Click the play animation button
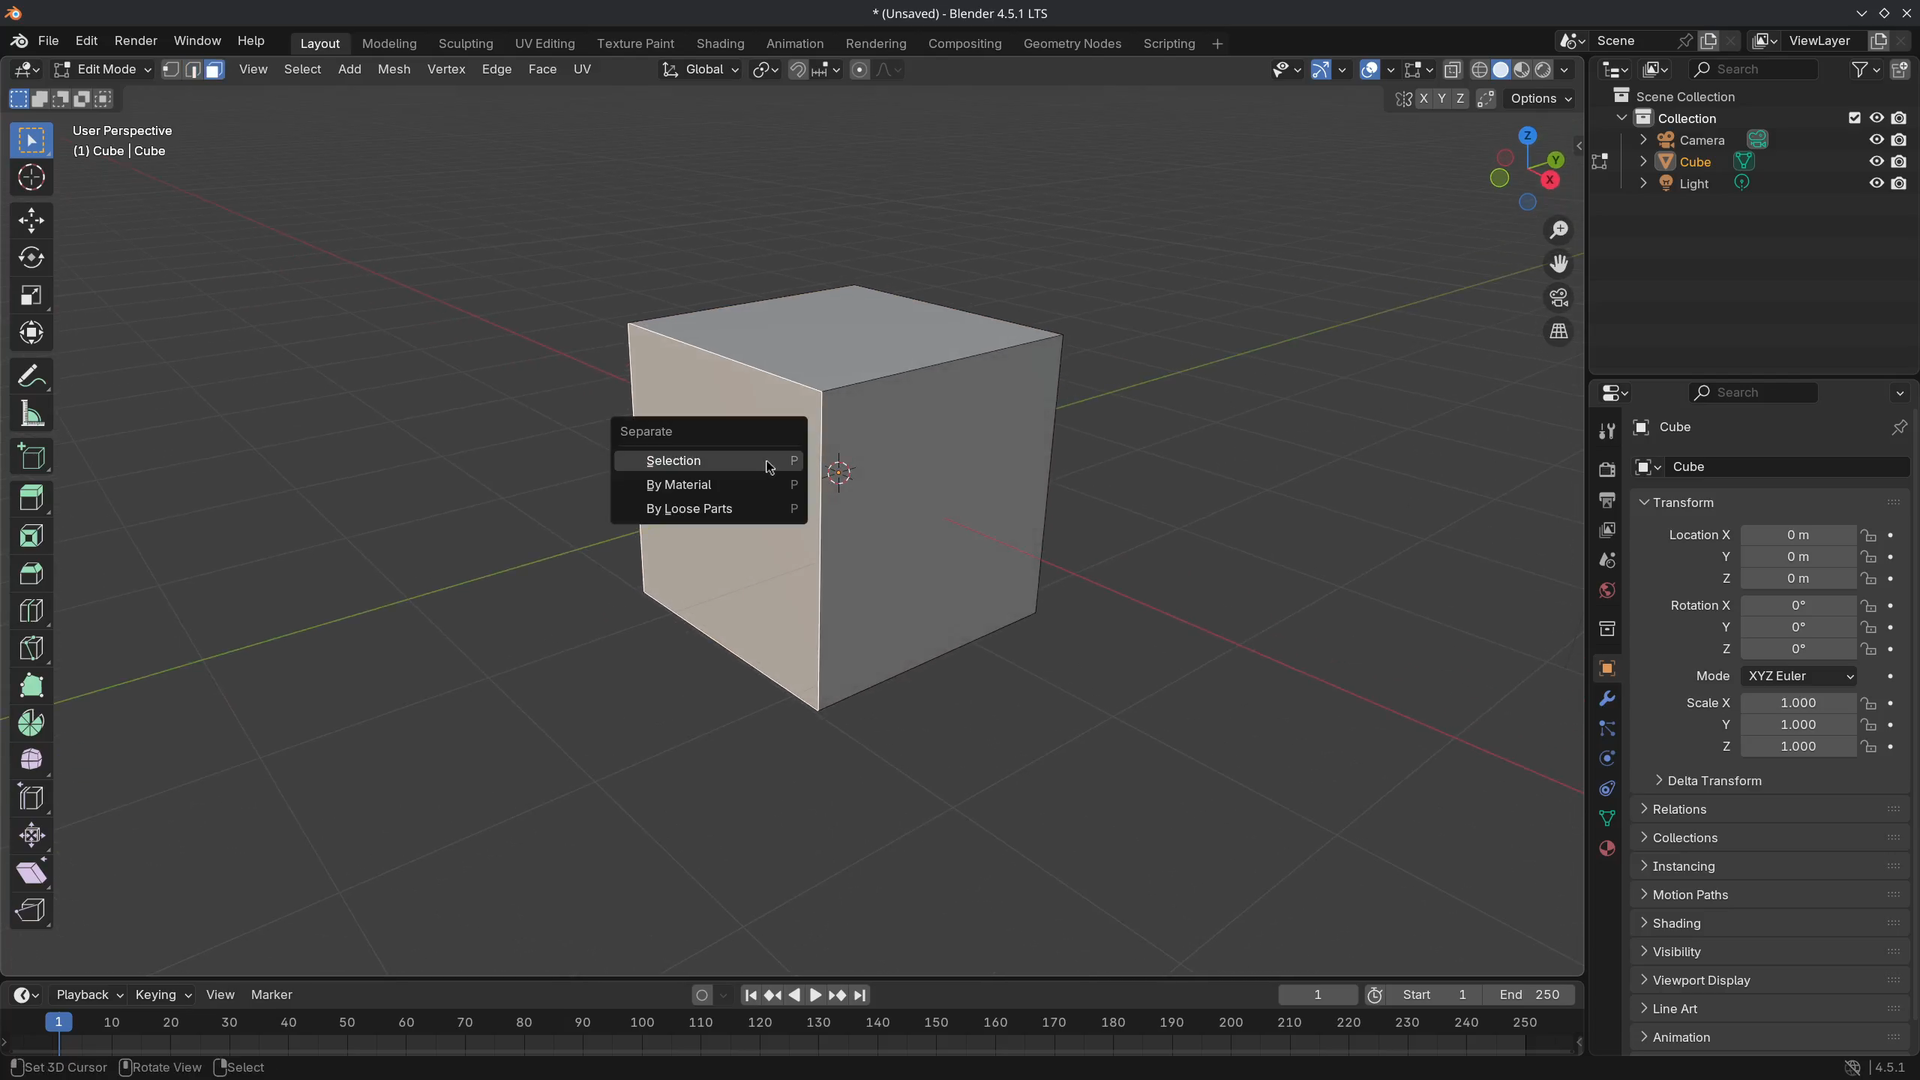The height and width of the screenshot is (1080, 1920). [x=815, y=995]
